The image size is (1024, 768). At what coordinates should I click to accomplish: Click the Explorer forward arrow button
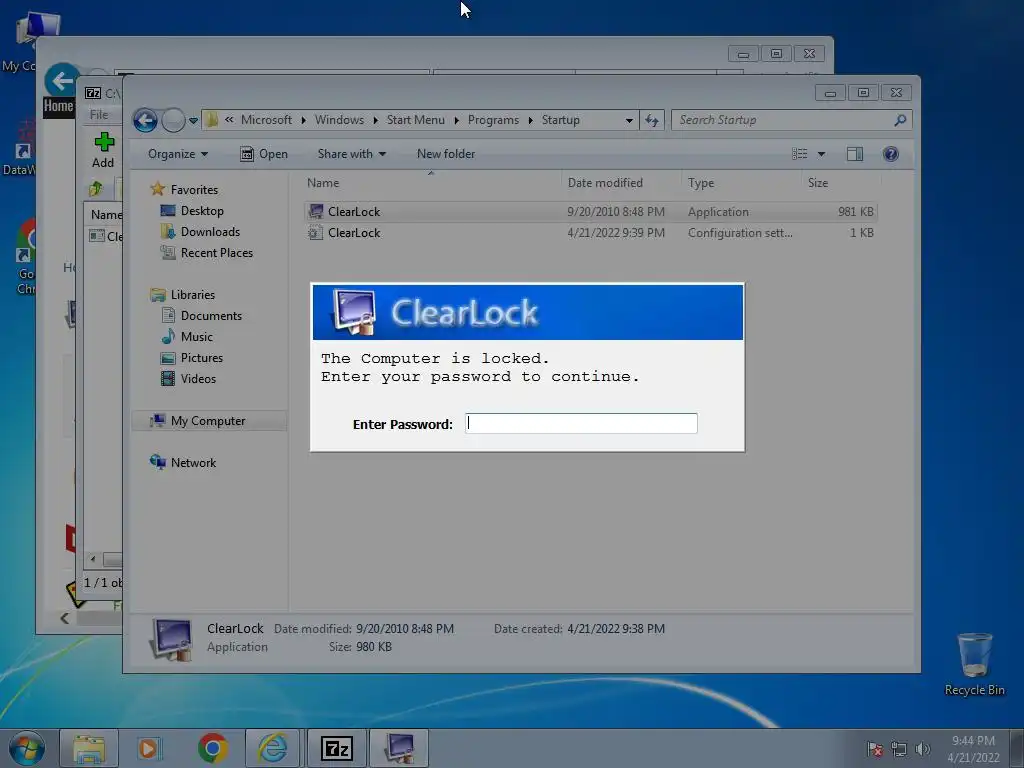click(x=173, y=120)
